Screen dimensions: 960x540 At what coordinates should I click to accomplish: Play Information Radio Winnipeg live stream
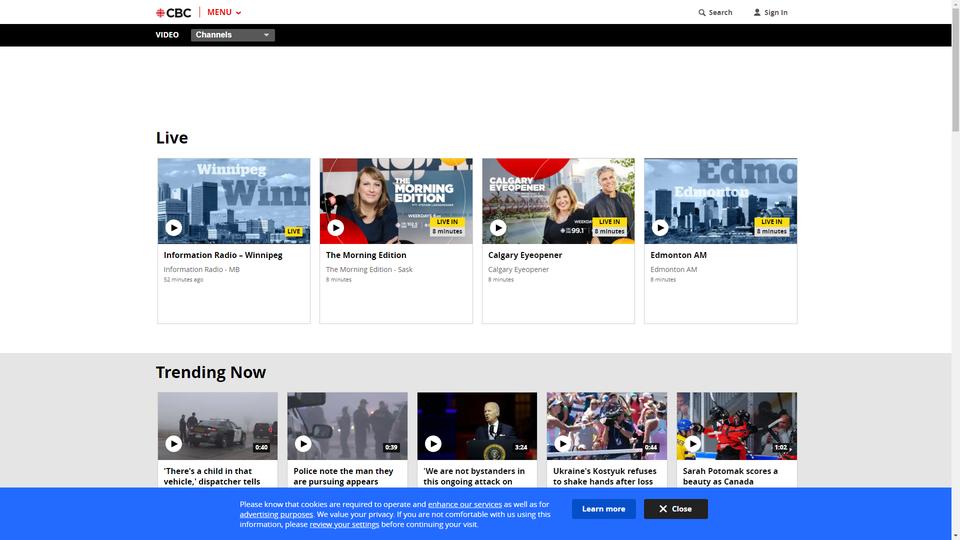(x=173, y=228)
